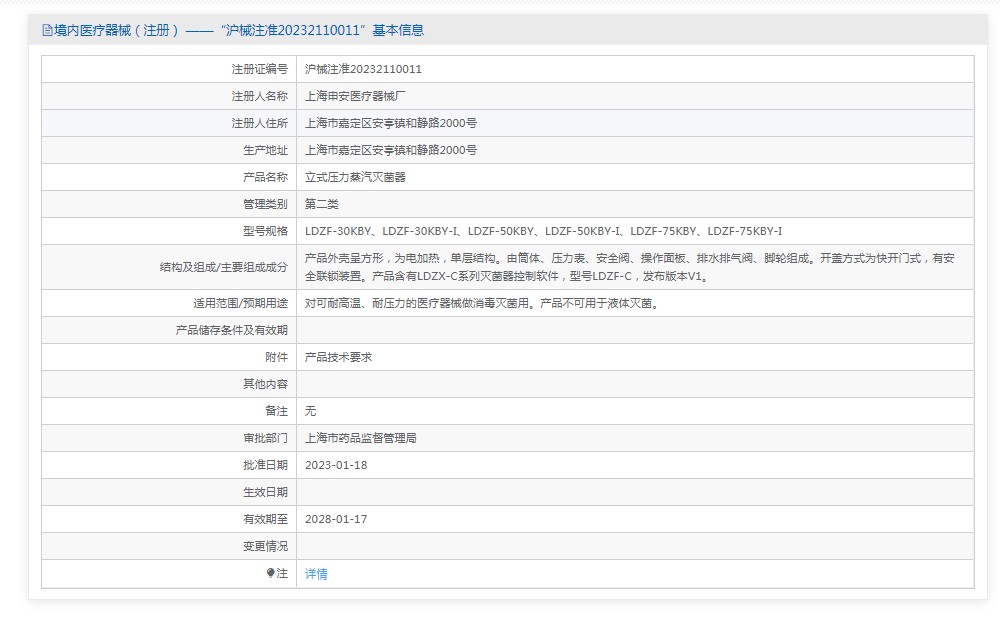Image resolution: width=1000 pixels, height=620 pixels.
Task: Click the 注册人名称 label
Action: tap(260, 96)
